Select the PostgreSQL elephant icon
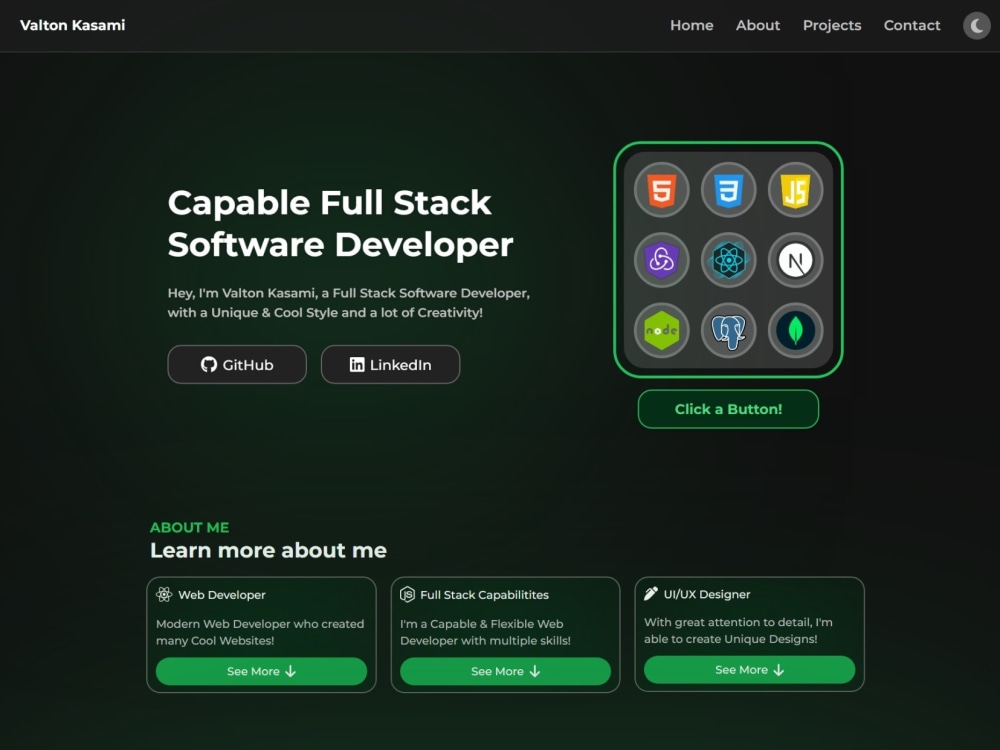The width and height of the screenshot is (1000, 750). pyautogui.click(x=728, y=330)
